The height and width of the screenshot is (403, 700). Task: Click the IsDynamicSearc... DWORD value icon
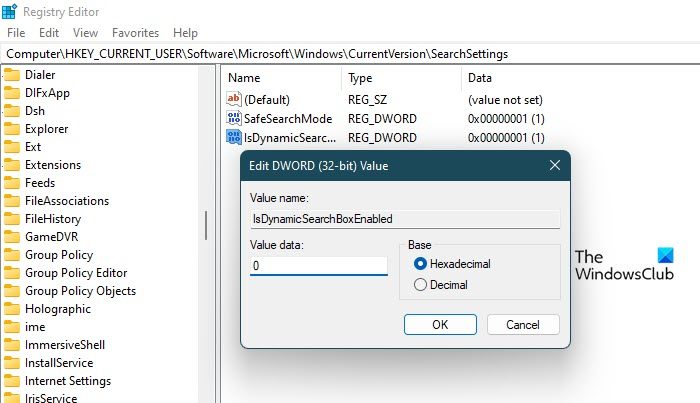(233, 137)
